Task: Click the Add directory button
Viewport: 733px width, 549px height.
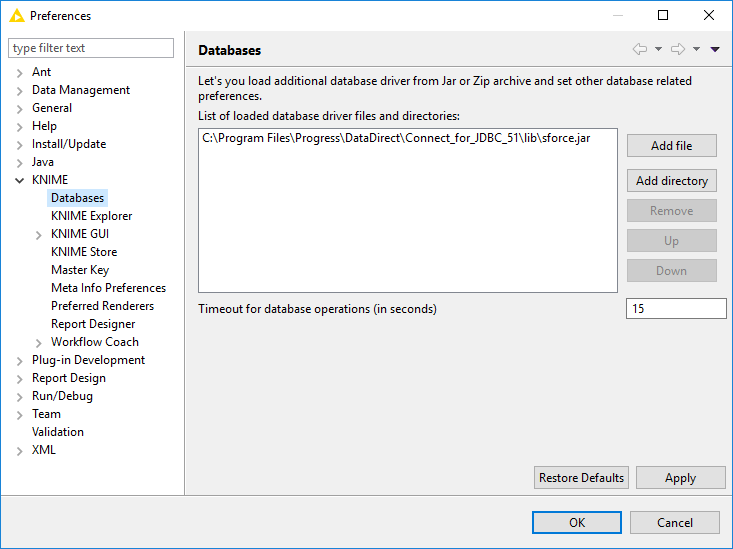Action: point(671,181)
